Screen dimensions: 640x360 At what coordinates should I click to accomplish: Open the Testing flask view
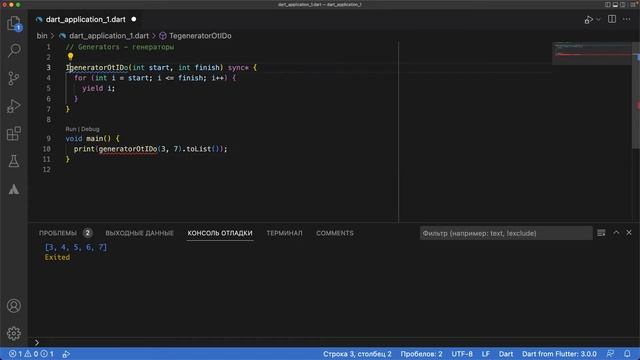click(14, 161)
